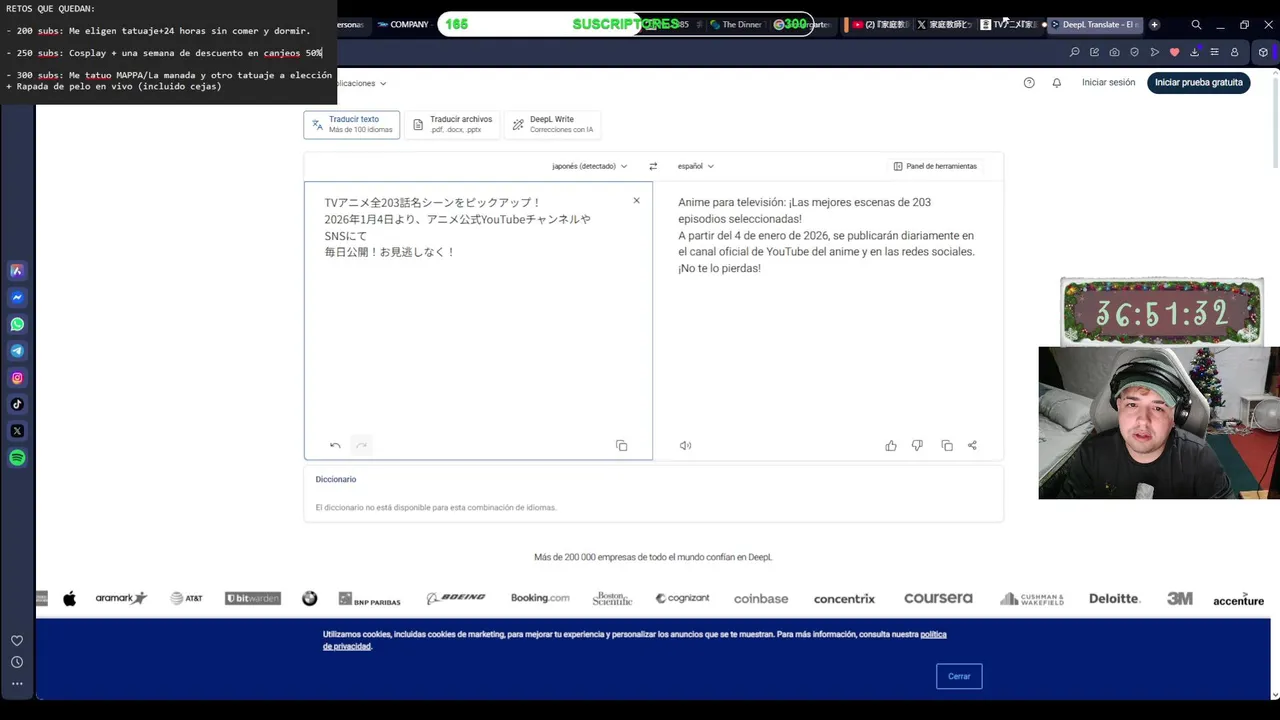Open browser downloads icon
Image resolution: width=1280 pixels, height=720 pixels.
click(x=1194, y=52)
